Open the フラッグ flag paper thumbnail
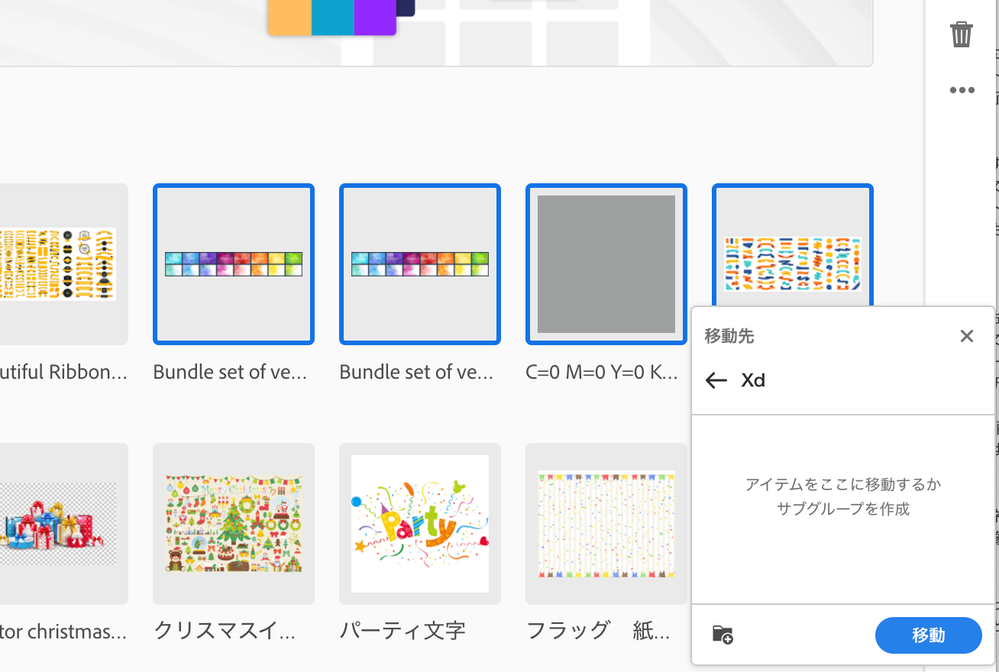999x672 pixels. pyautogui.click(x=606, y=524)
